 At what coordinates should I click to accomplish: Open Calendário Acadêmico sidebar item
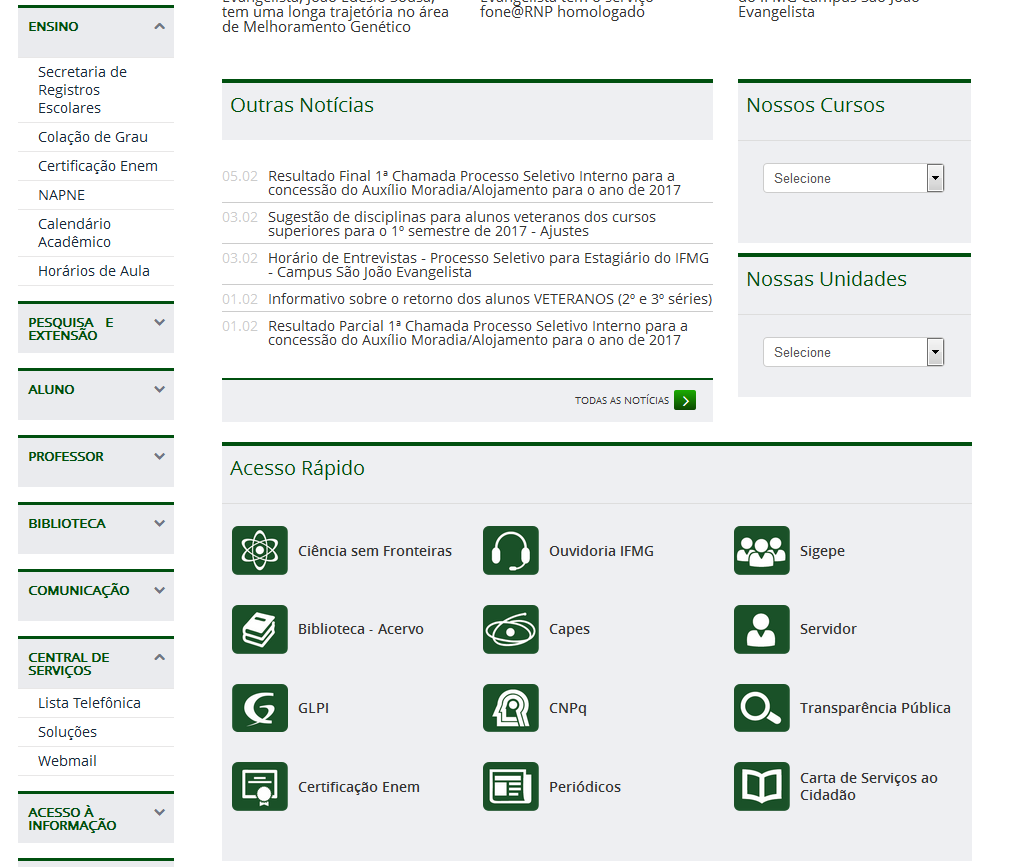tap(74, 233)
